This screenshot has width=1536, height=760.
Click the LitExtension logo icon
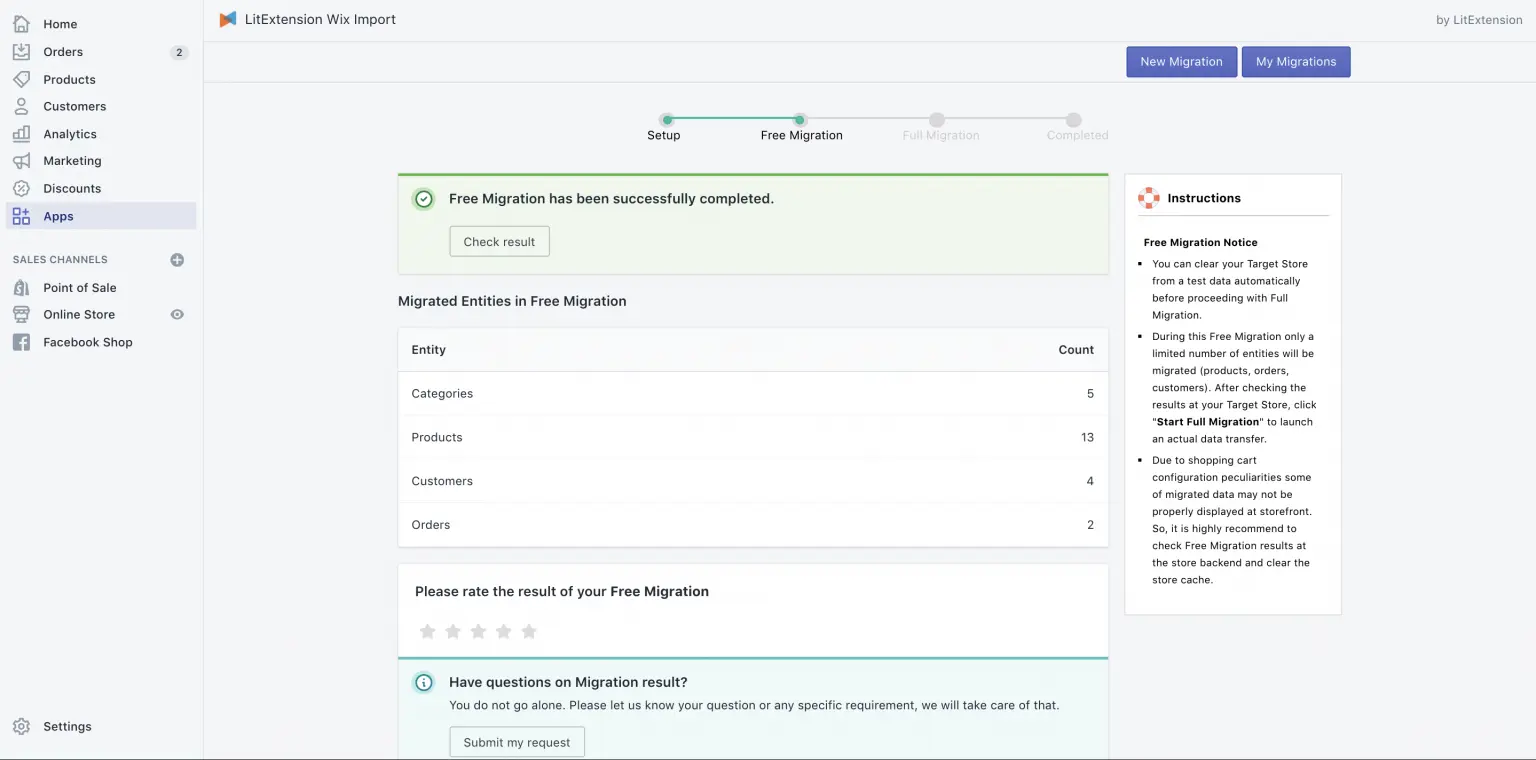click(x=228, y=19)
